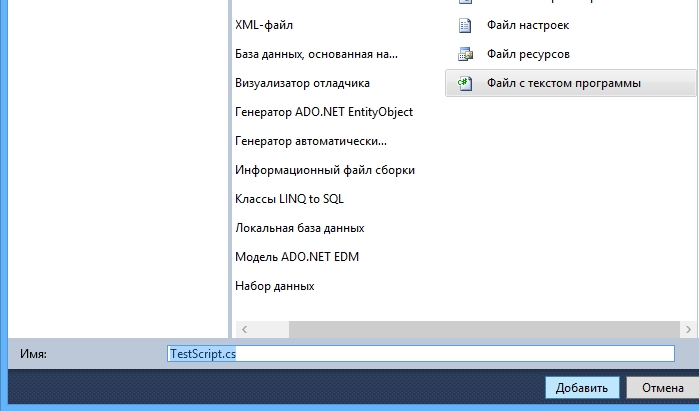Screen dimensions: 699x411
Task: Pick Локальная база данных item
Action: (x=299, y=228)
